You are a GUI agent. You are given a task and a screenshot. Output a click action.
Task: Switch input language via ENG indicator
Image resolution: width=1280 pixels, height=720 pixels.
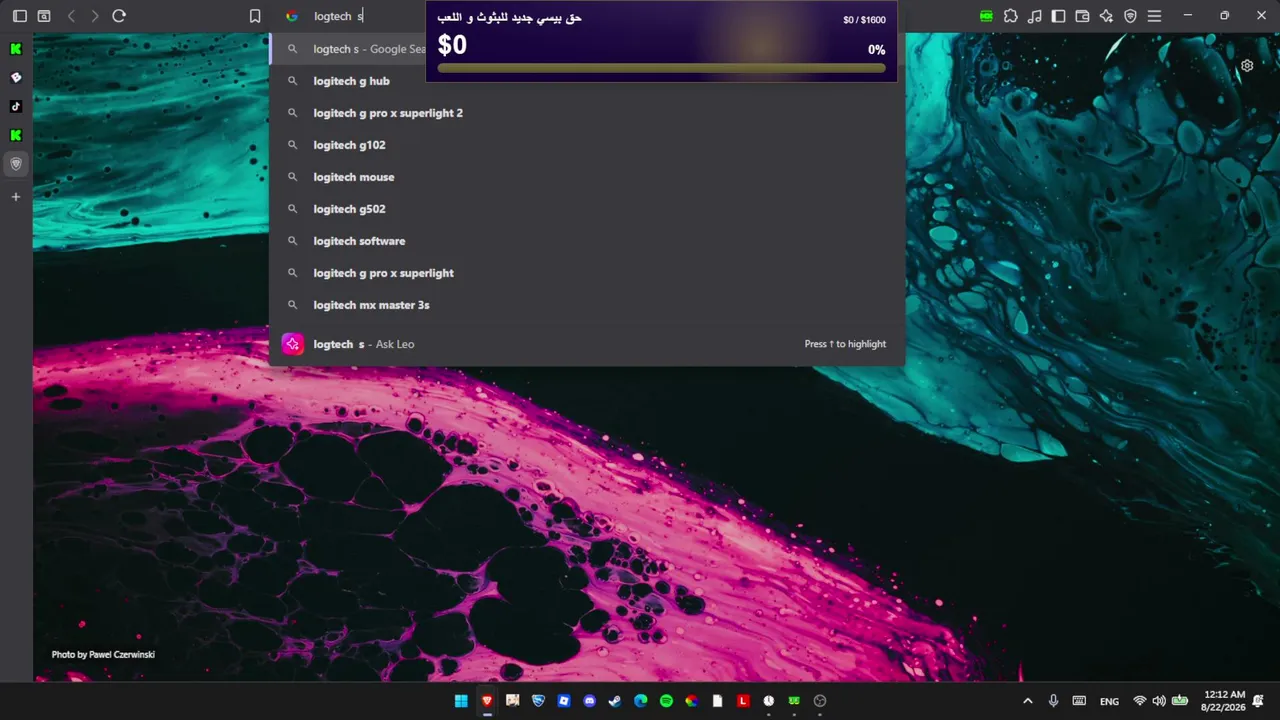click(x=1109, y=701)
